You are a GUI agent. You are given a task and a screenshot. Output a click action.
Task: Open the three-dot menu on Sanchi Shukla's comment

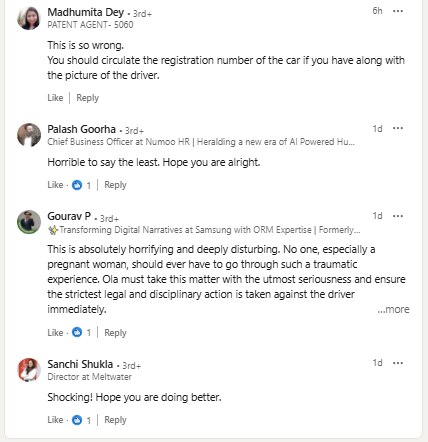(x=398, y=363)
